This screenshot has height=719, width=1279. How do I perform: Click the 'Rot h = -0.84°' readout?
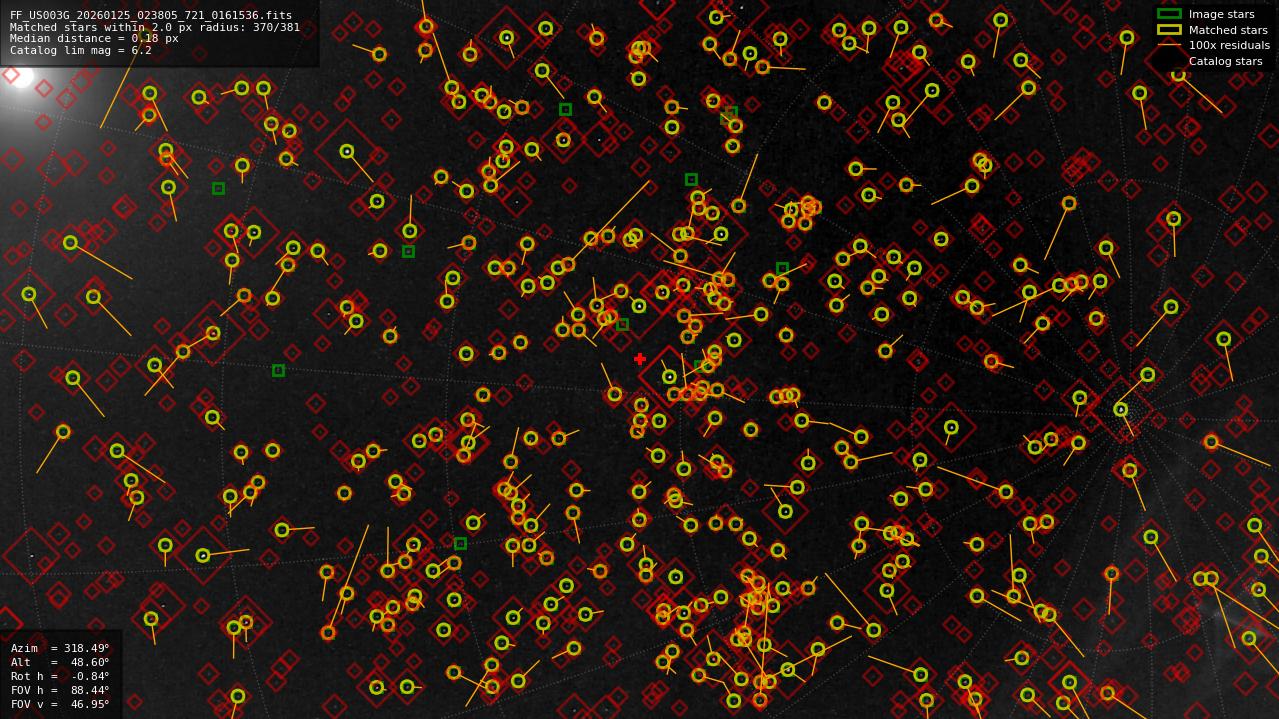tap(60, 676)
